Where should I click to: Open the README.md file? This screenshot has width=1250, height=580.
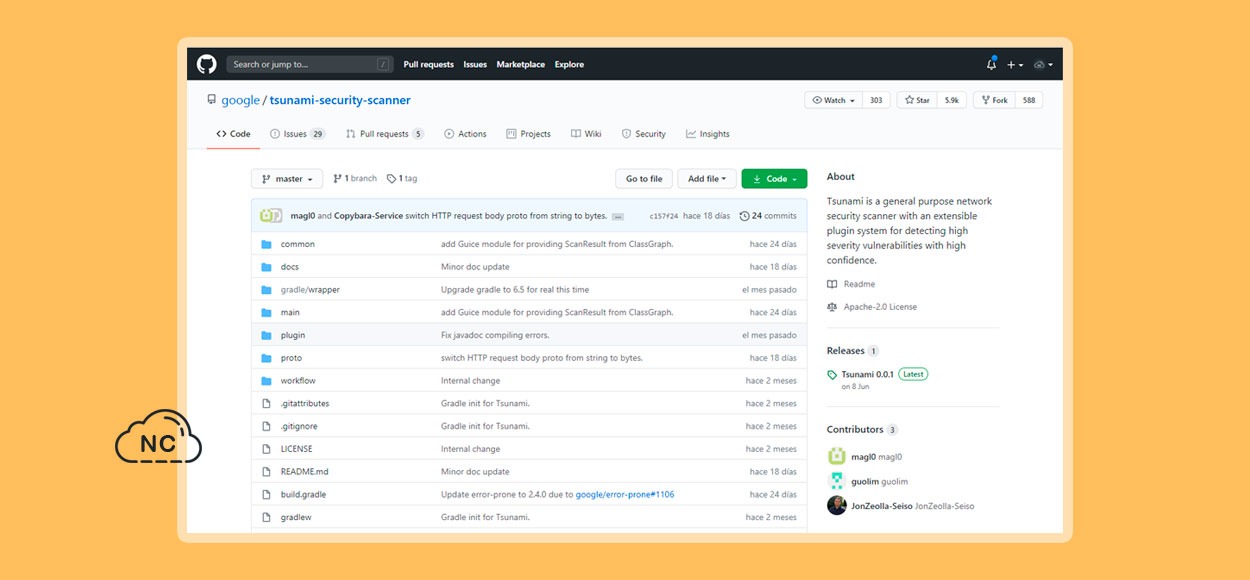(x=305, y=472)
